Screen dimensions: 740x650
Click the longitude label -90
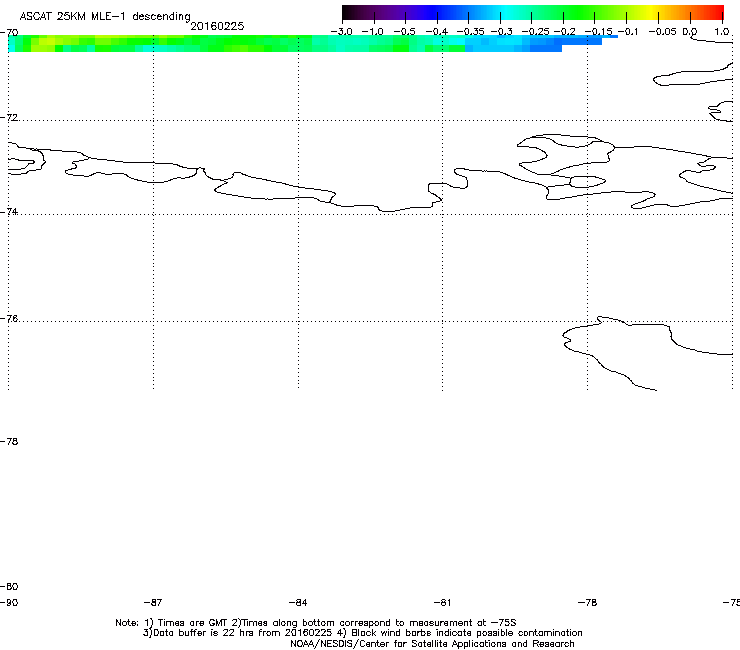click(9, 603)
